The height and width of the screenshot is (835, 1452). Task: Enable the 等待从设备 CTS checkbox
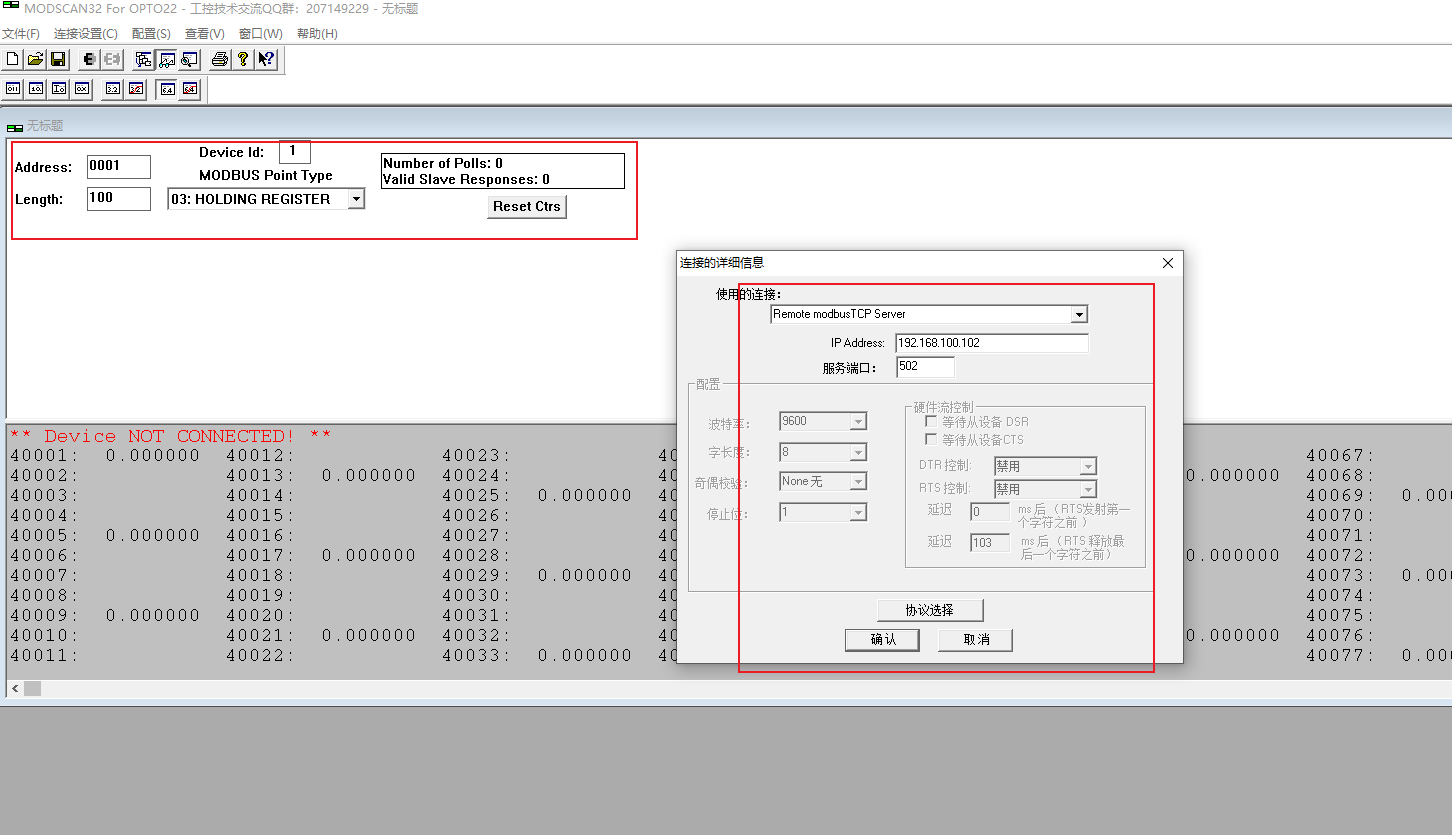click(x=932, y=440)
